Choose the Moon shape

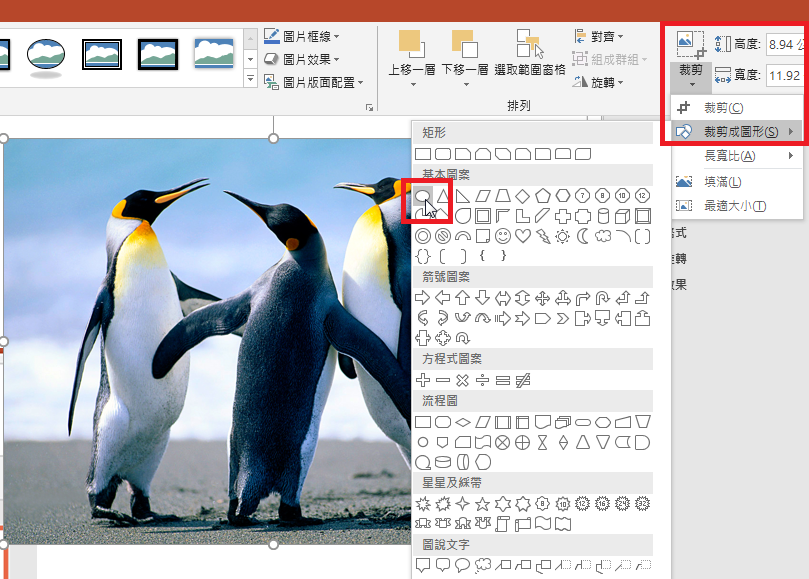[583, 236]
